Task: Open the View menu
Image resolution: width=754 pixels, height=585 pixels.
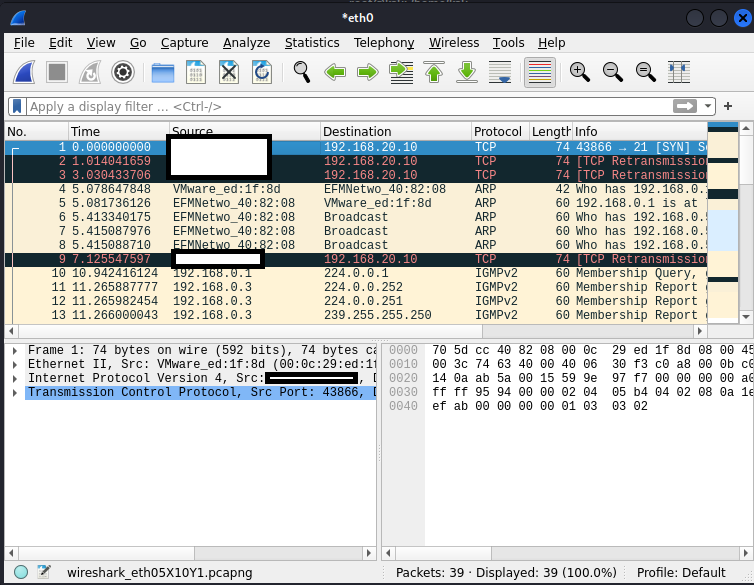Action: pyautogui.click(x=101, y=43)
